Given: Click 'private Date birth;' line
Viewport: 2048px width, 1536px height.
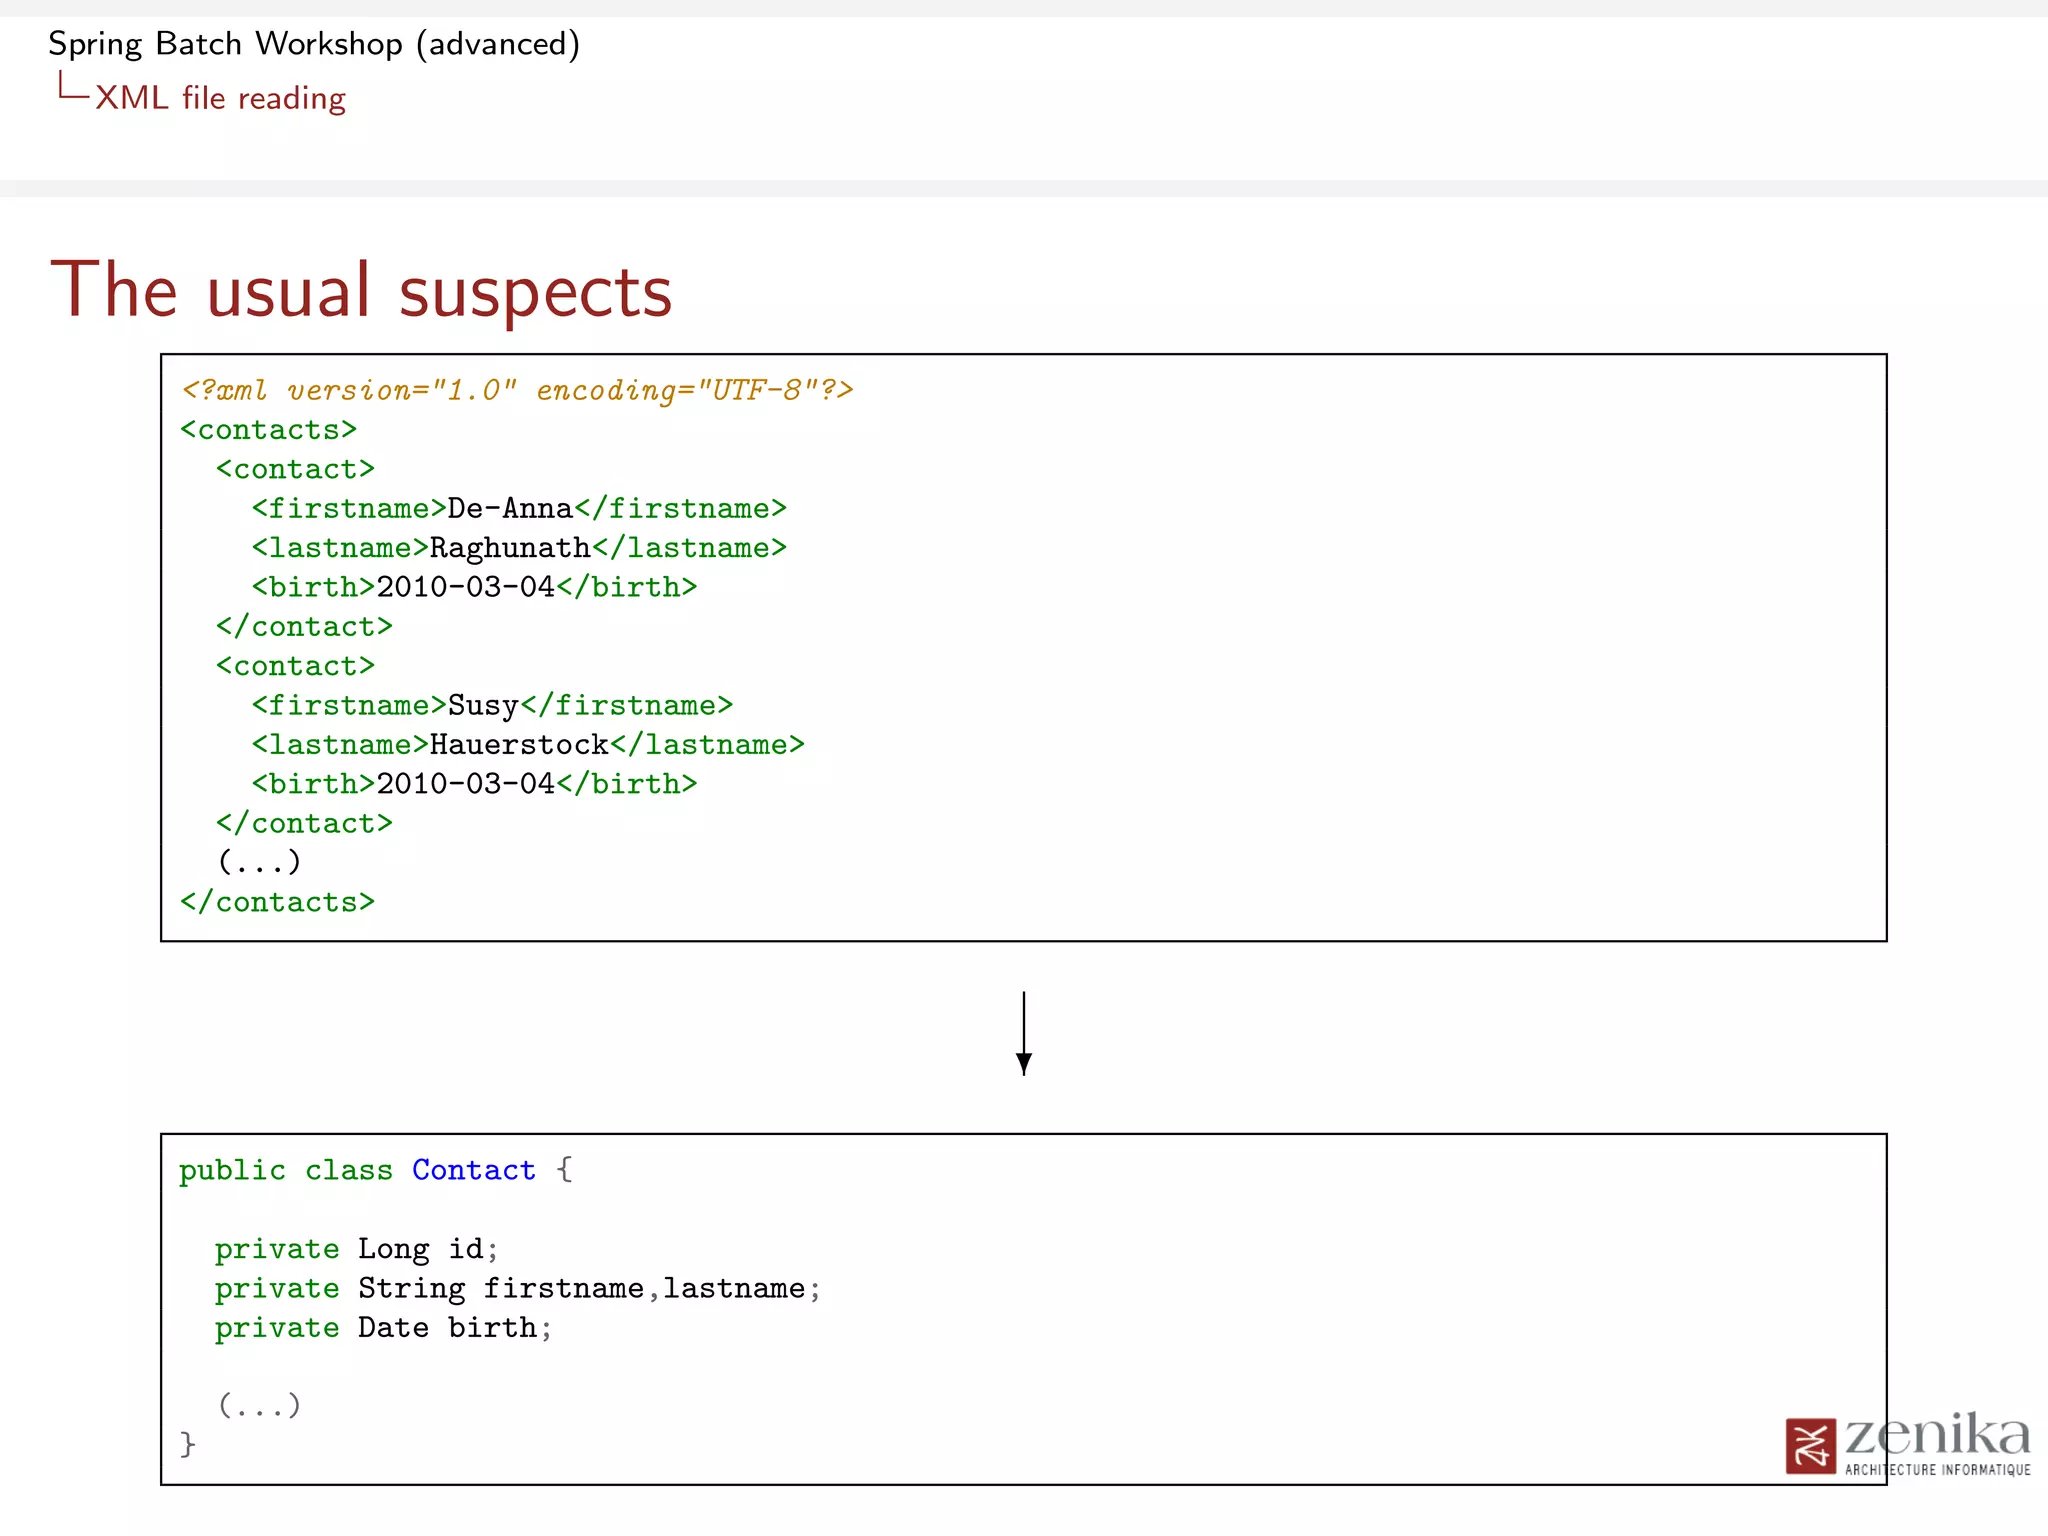Looking at the screenshot, I should coord(383,1328).
